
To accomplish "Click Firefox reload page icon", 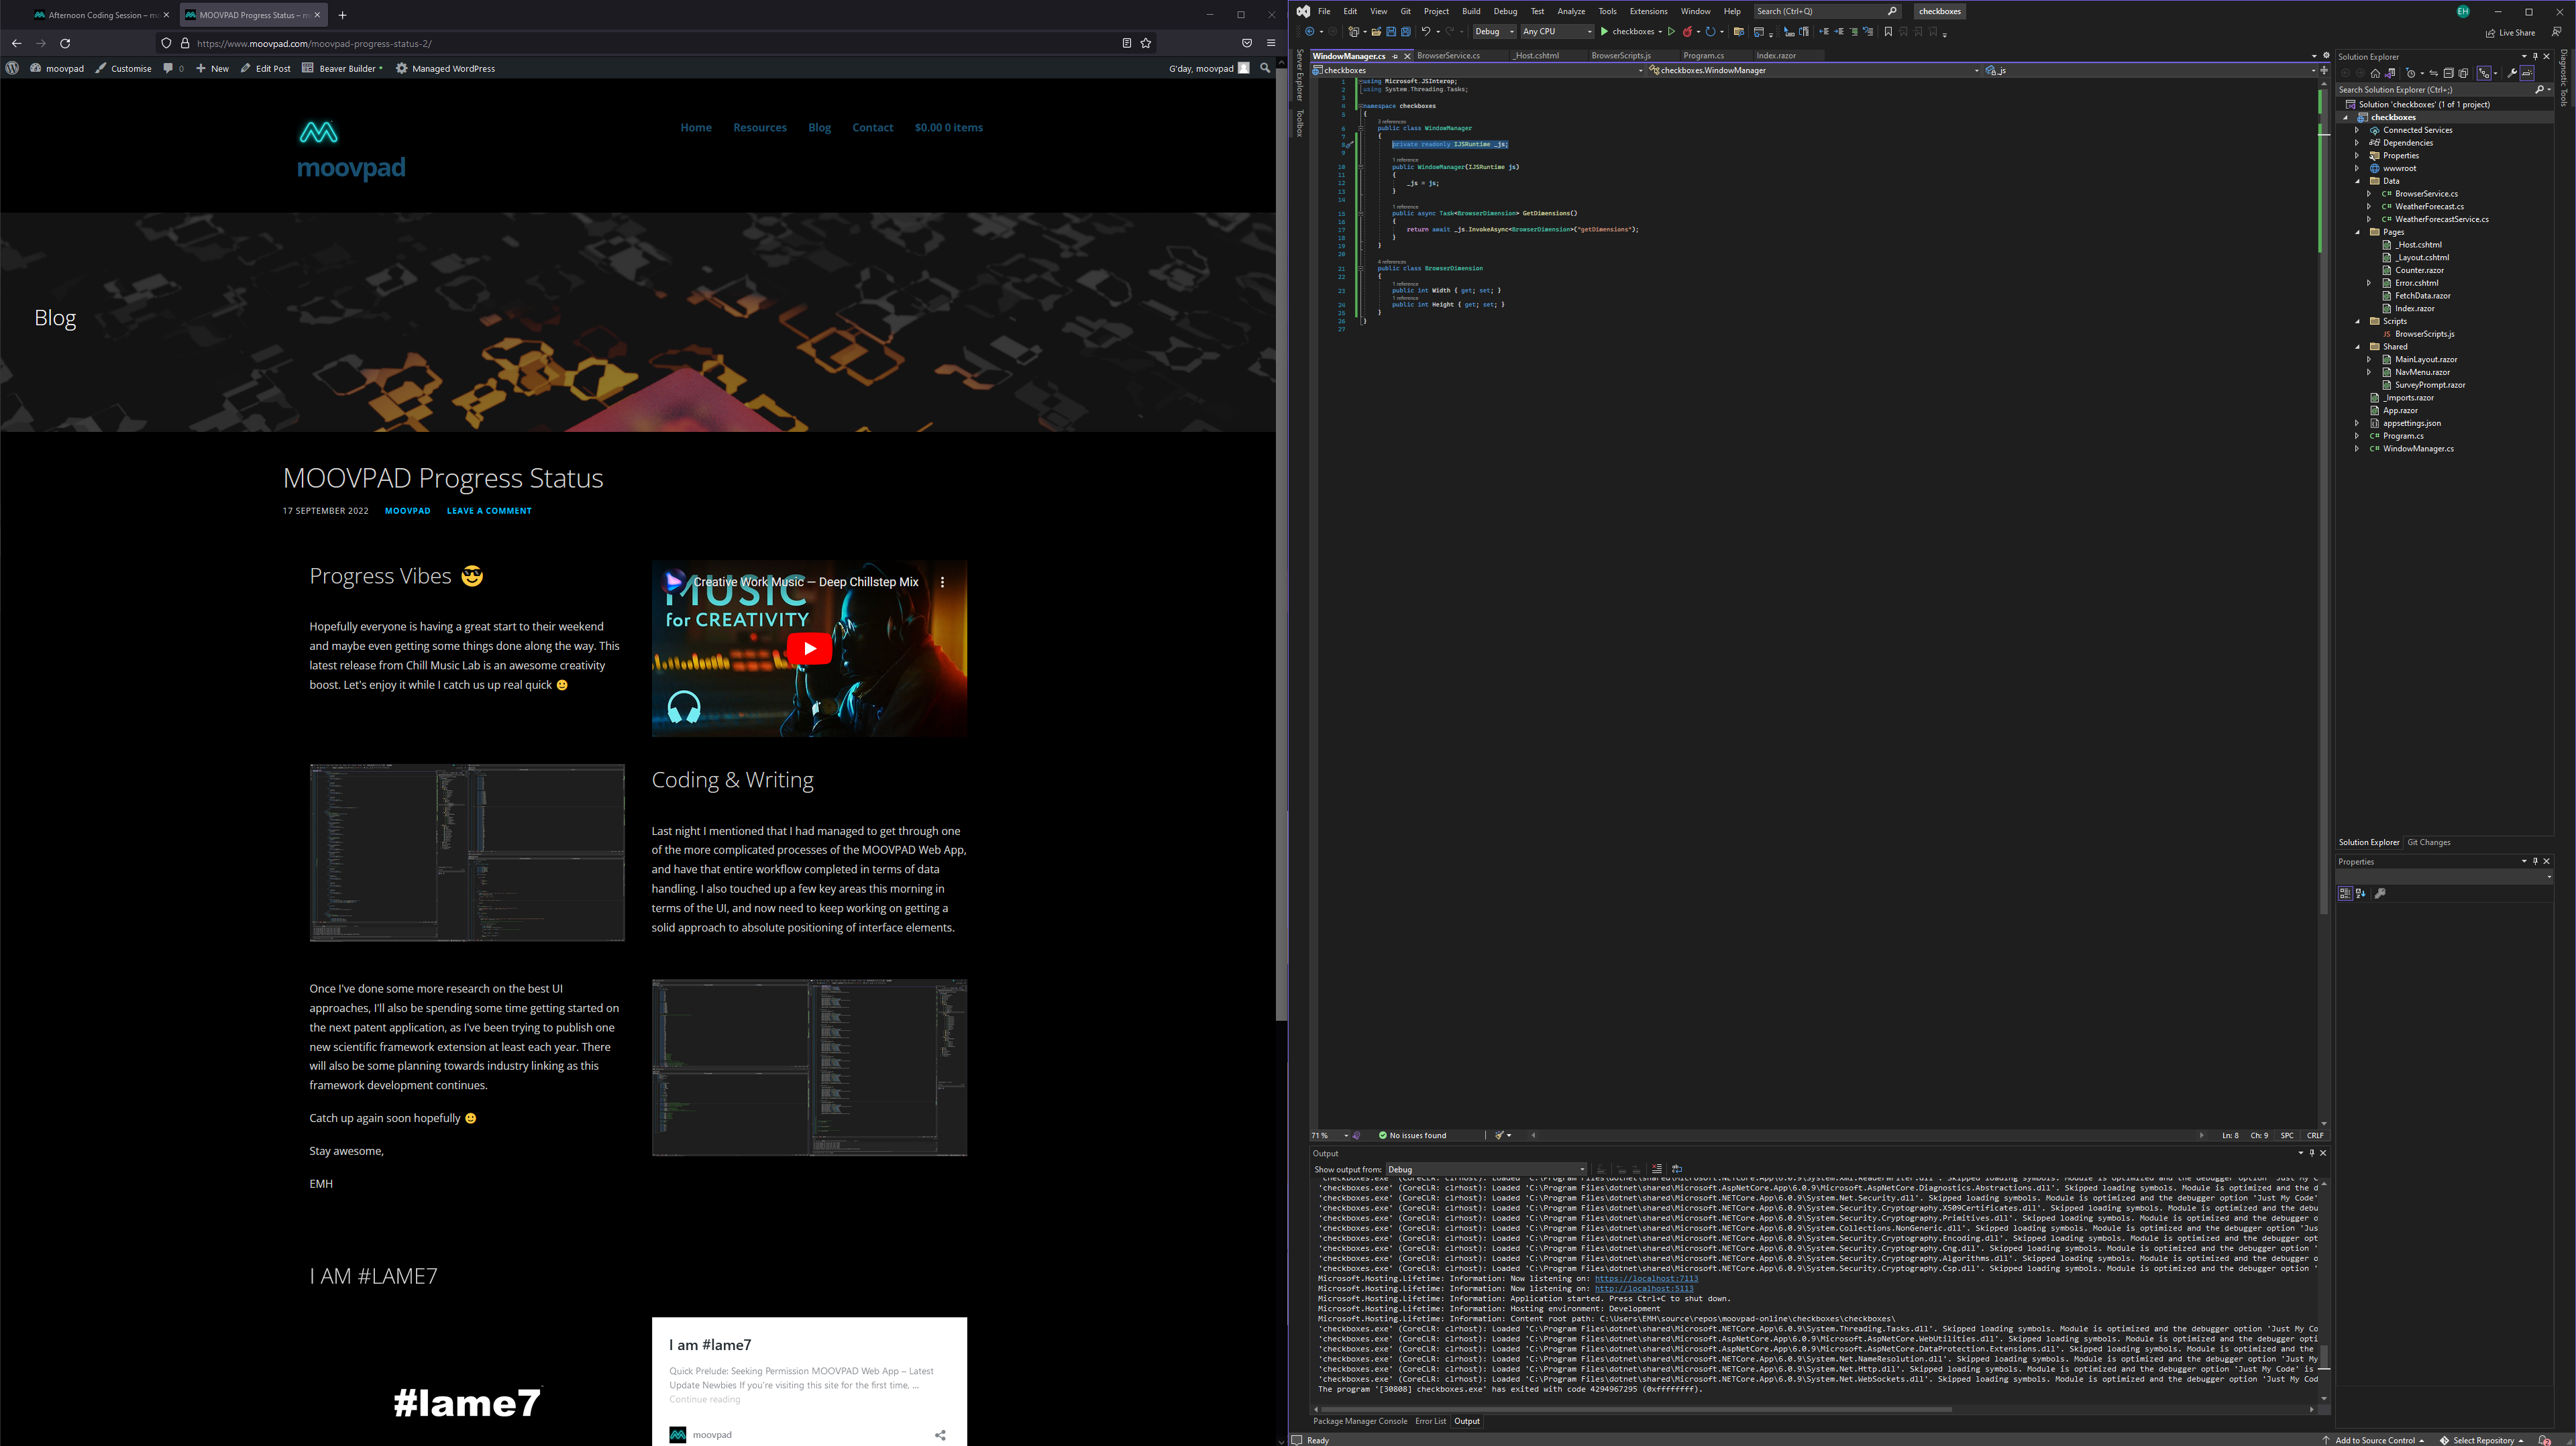I will point(65,43).
